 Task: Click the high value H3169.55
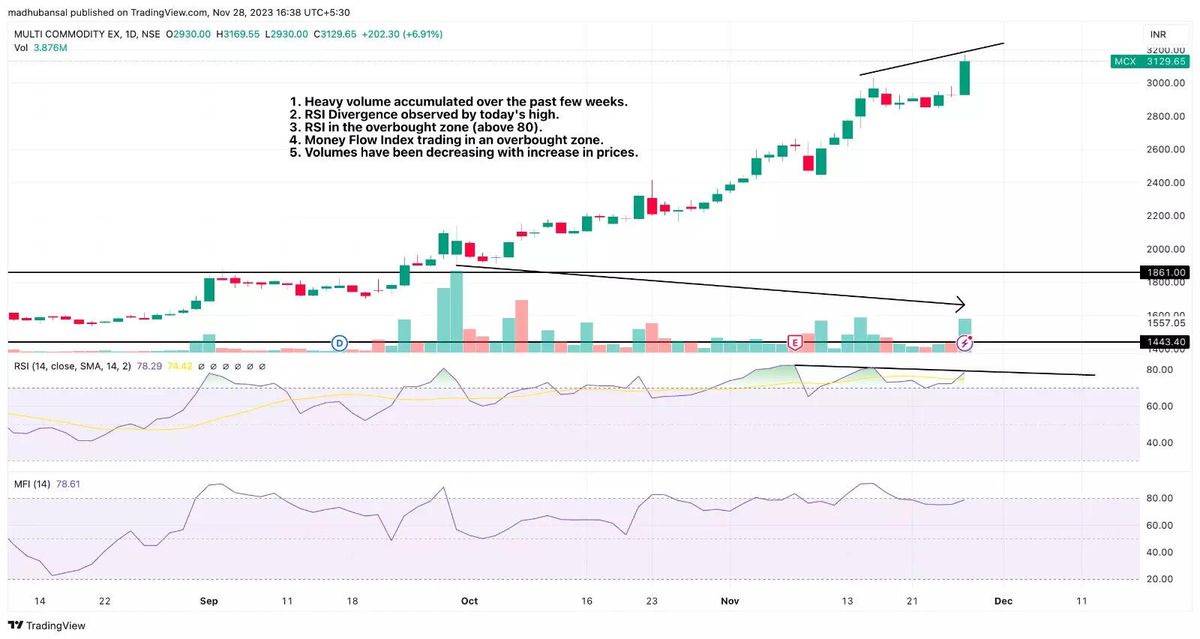point(238,34)
